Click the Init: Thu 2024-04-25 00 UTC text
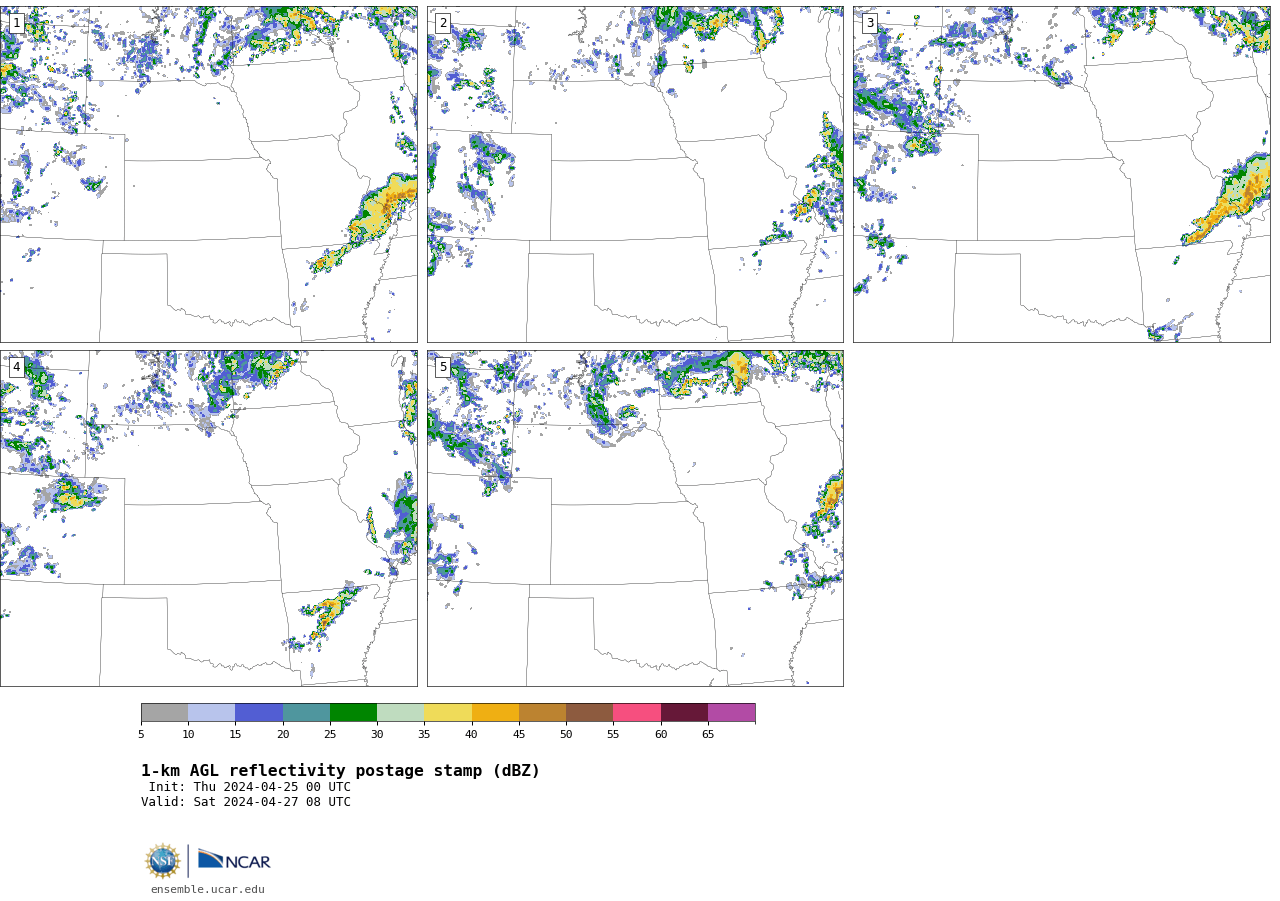This screenshot has width=1280, height=901. [250, 787]
